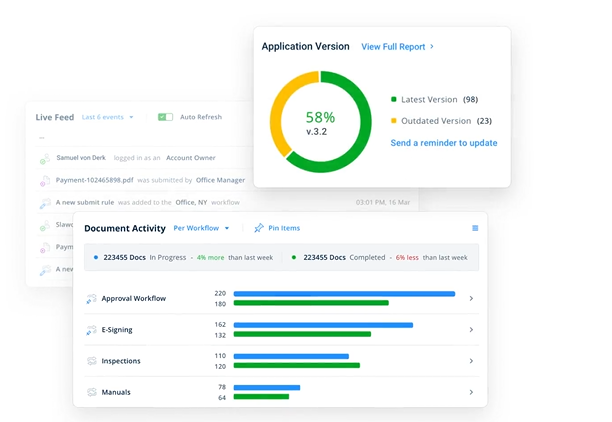
Task: Click the Approval Workflow row icon
Action: 91,298
